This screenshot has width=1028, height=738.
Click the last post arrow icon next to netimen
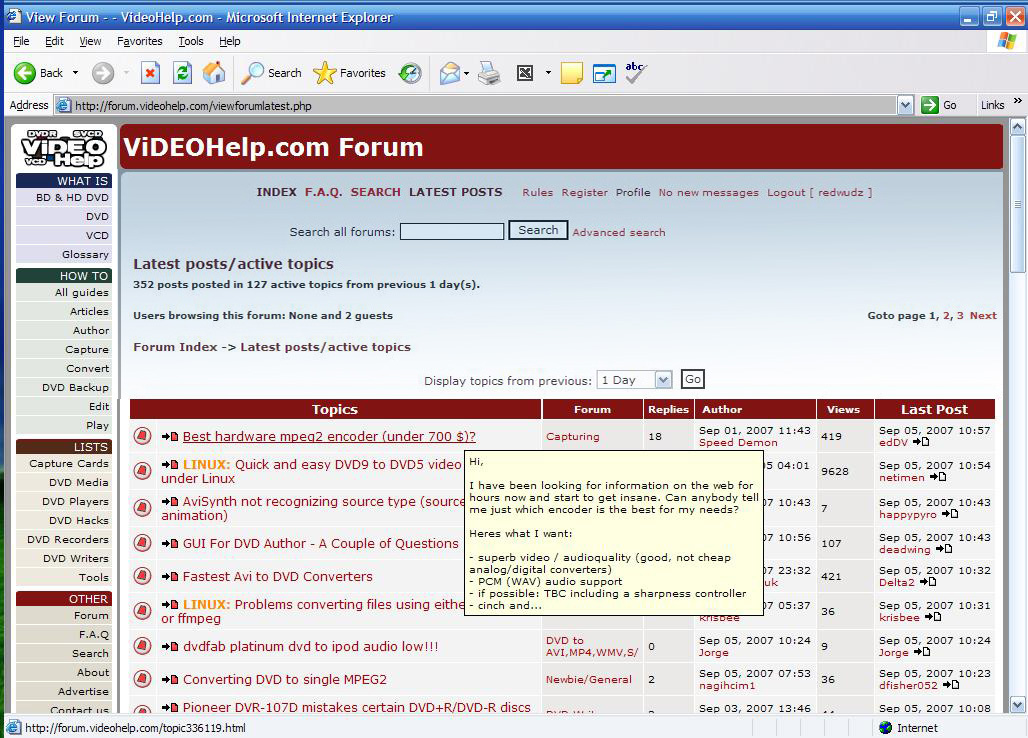pyautogui.click(x=938, y=476)
